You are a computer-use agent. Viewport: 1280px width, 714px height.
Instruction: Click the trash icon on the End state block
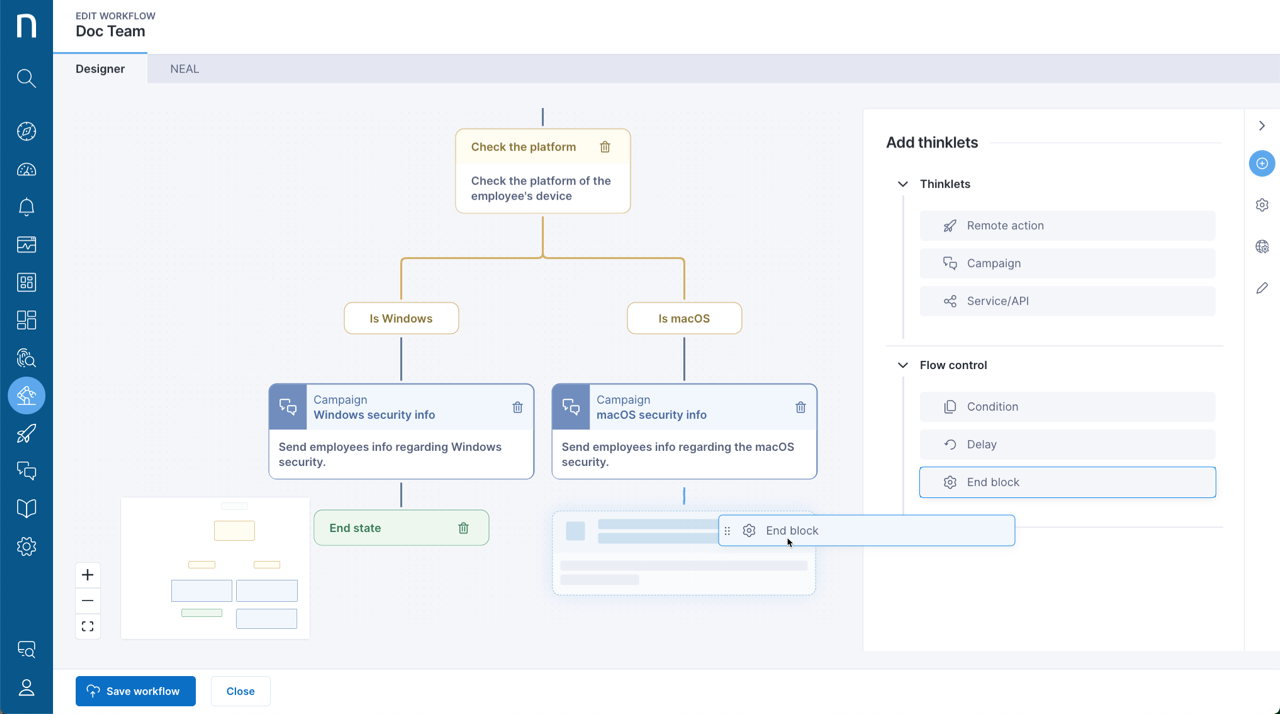point(463,527)
